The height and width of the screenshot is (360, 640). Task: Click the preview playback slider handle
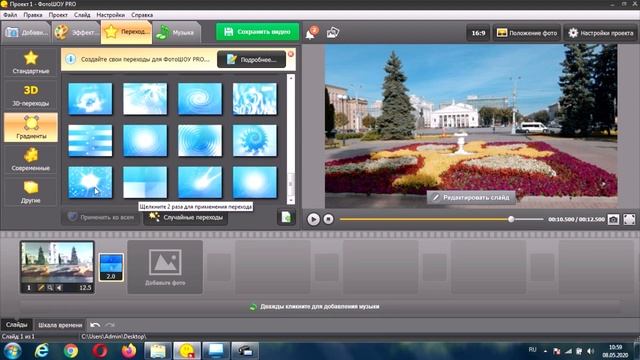tap(511, 219)
